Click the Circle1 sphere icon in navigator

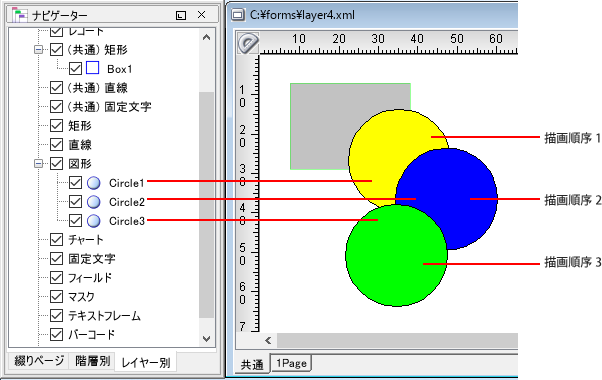click(x=94, y=183)
